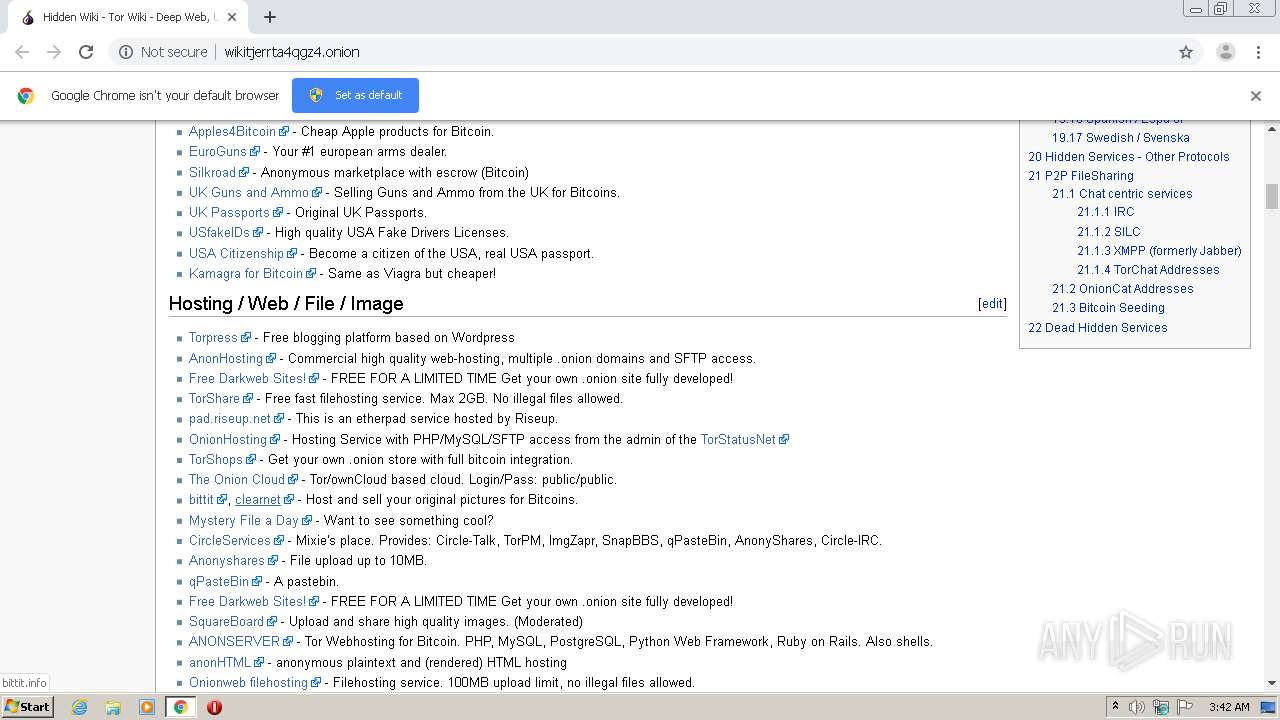The width and height of the screenshot is (1280, 720).
Task: Open Chrome's three-dot menu
Action: 1258,52
